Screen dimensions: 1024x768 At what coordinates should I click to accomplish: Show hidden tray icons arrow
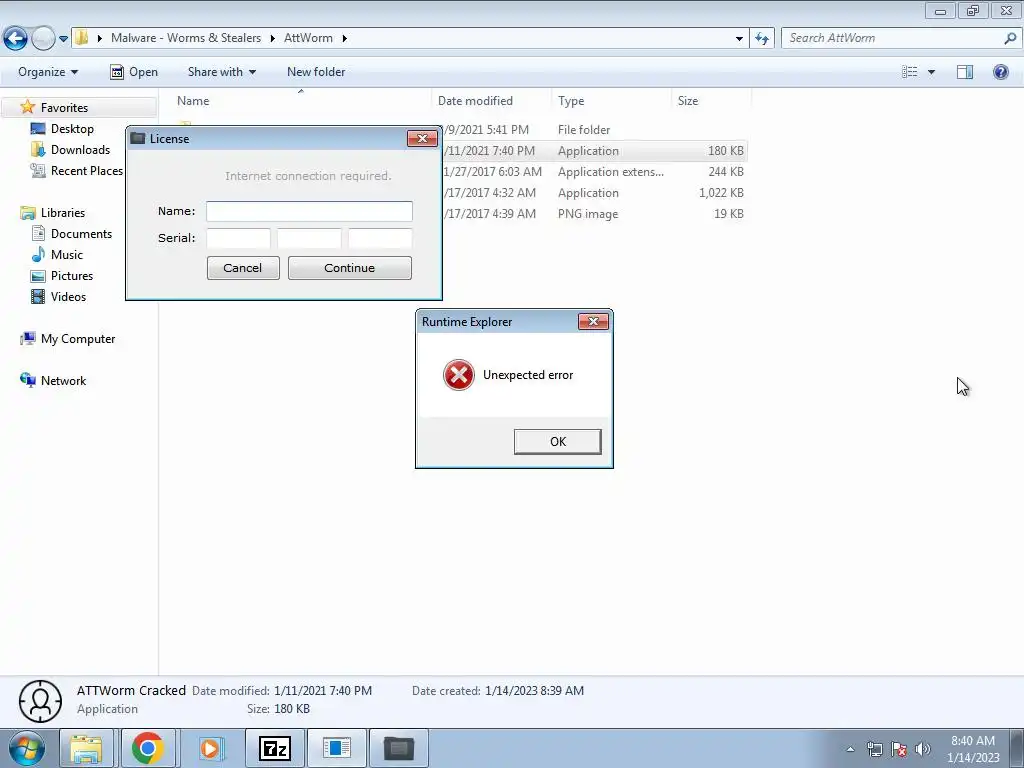[850, 749]
